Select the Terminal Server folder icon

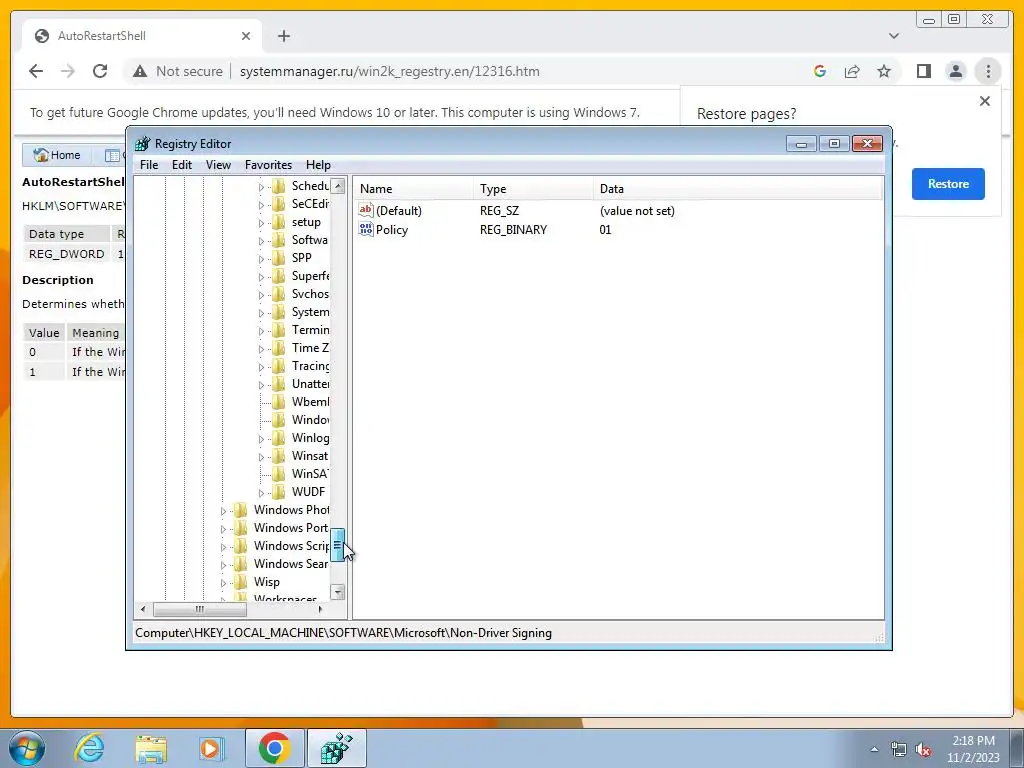279,330
